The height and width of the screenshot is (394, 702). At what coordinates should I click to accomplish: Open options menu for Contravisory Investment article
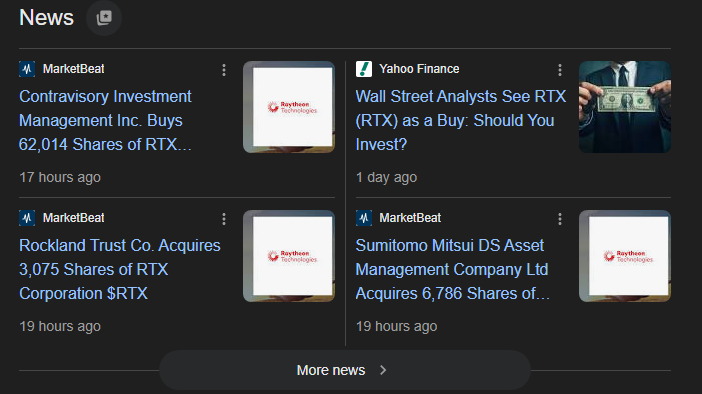tap(224, 70)
